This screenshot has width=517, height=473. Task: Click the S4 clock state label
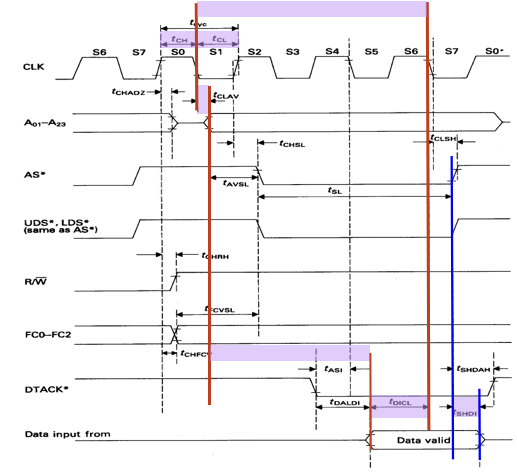tap(332, 51)
